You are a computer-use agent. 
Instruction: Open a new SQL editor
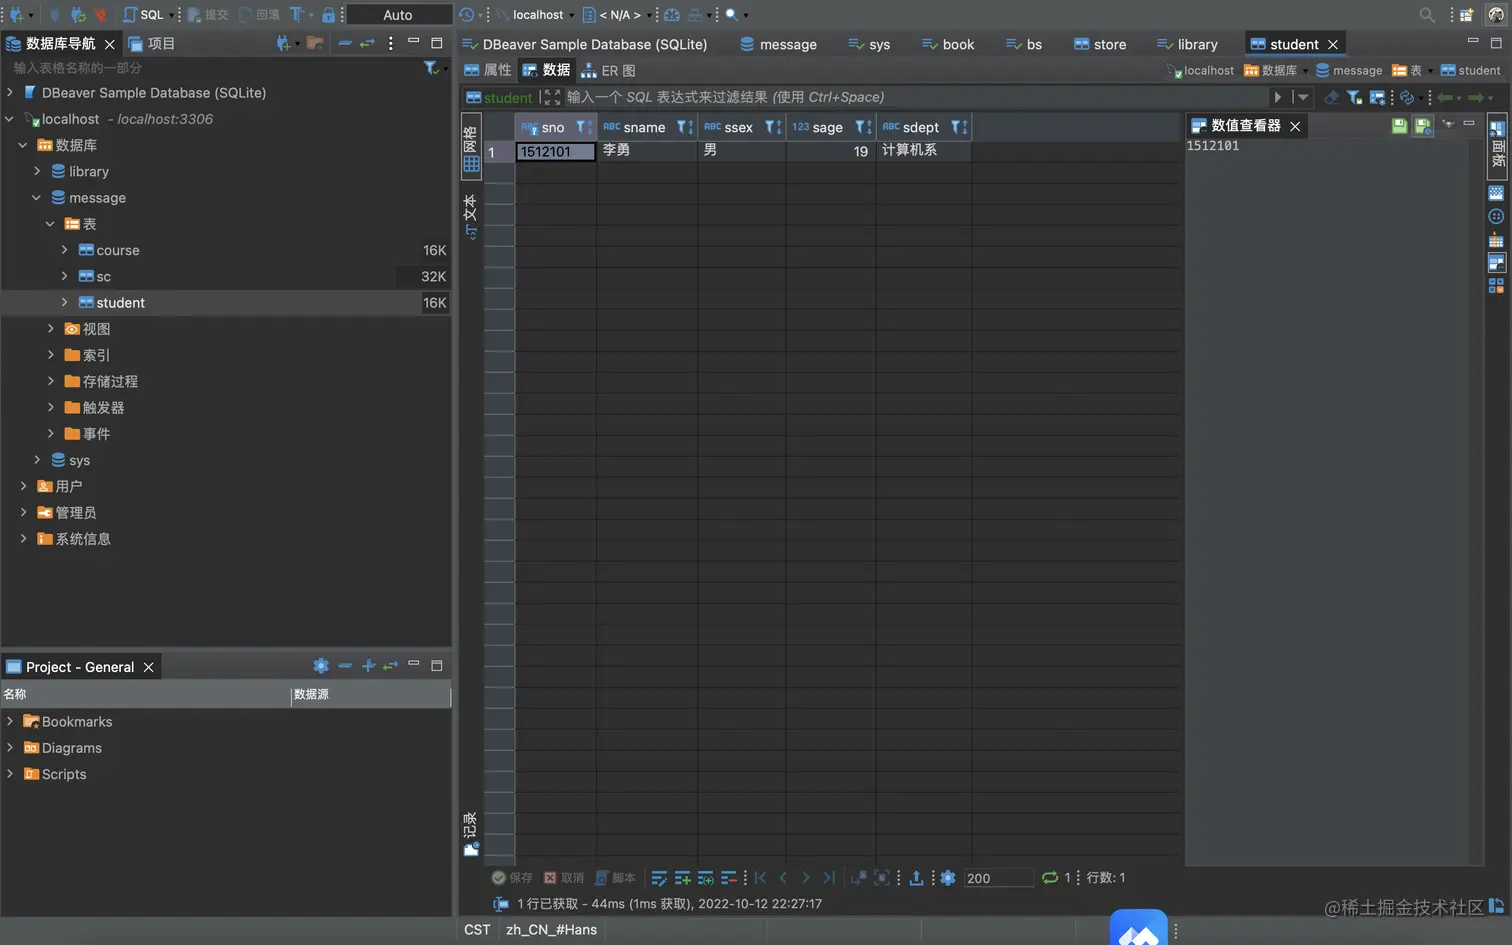tap(145, 14)
